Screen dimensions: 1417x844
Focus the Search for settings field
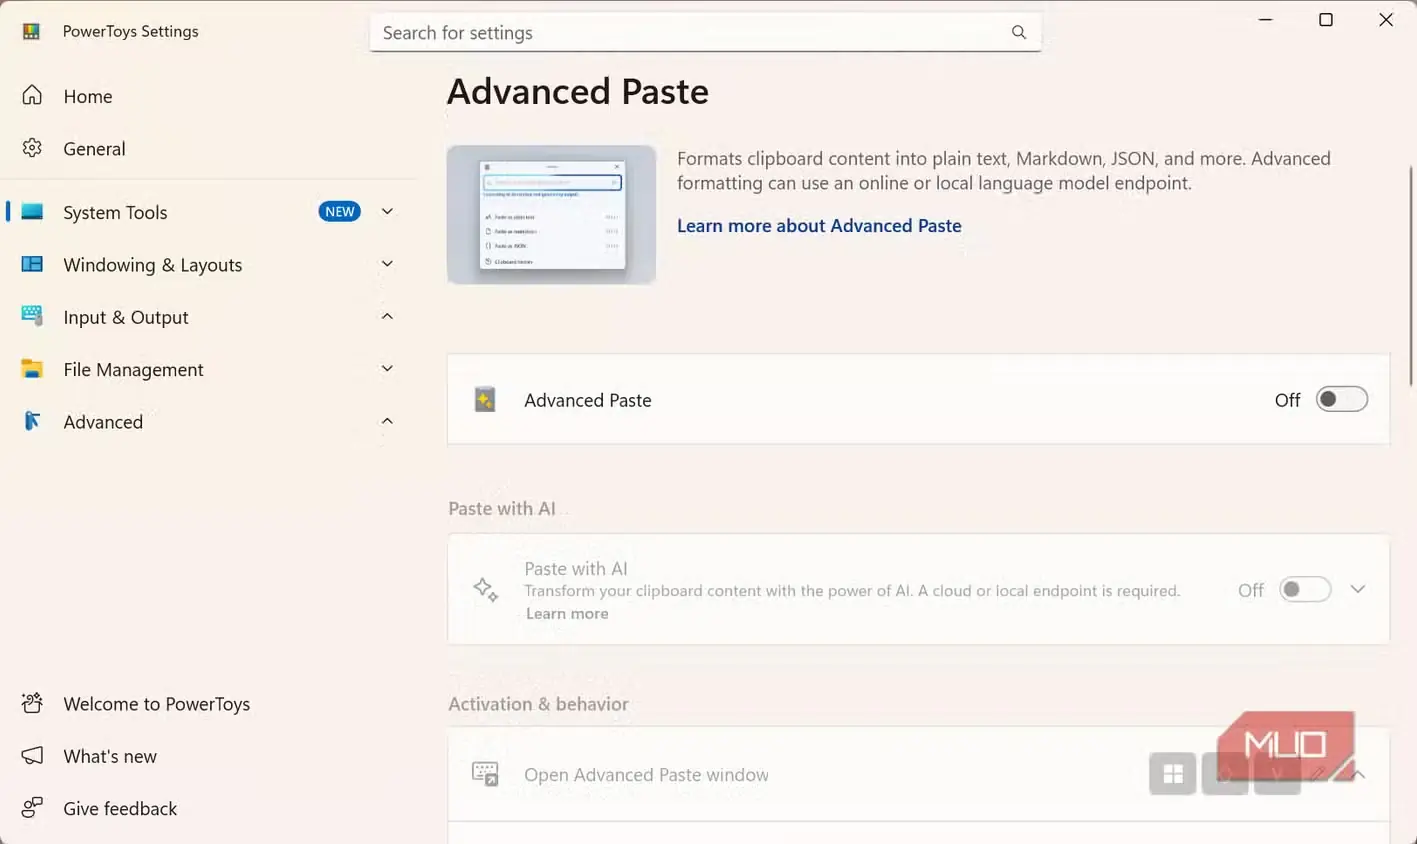click(705, 32)
